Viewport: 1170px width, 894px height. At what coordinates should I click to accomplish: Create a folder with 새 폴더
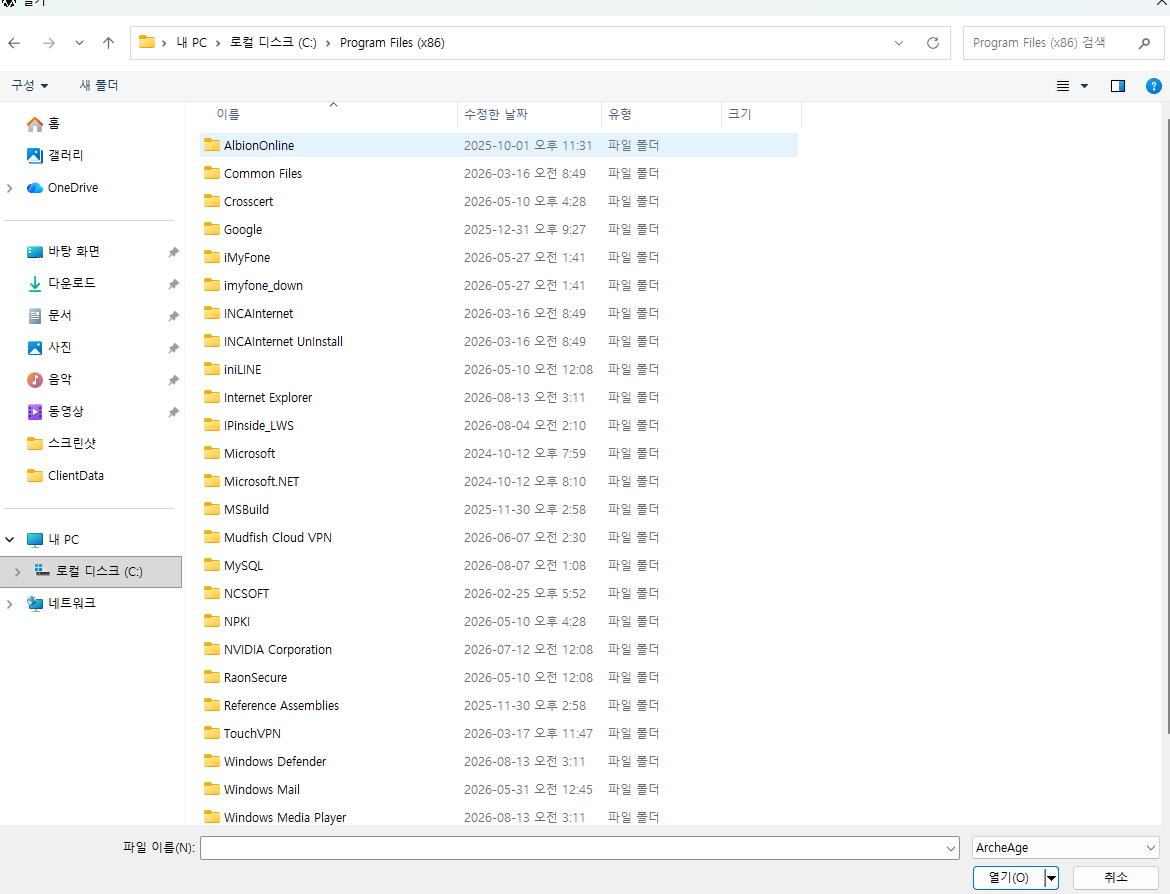(x=99, y=86)
